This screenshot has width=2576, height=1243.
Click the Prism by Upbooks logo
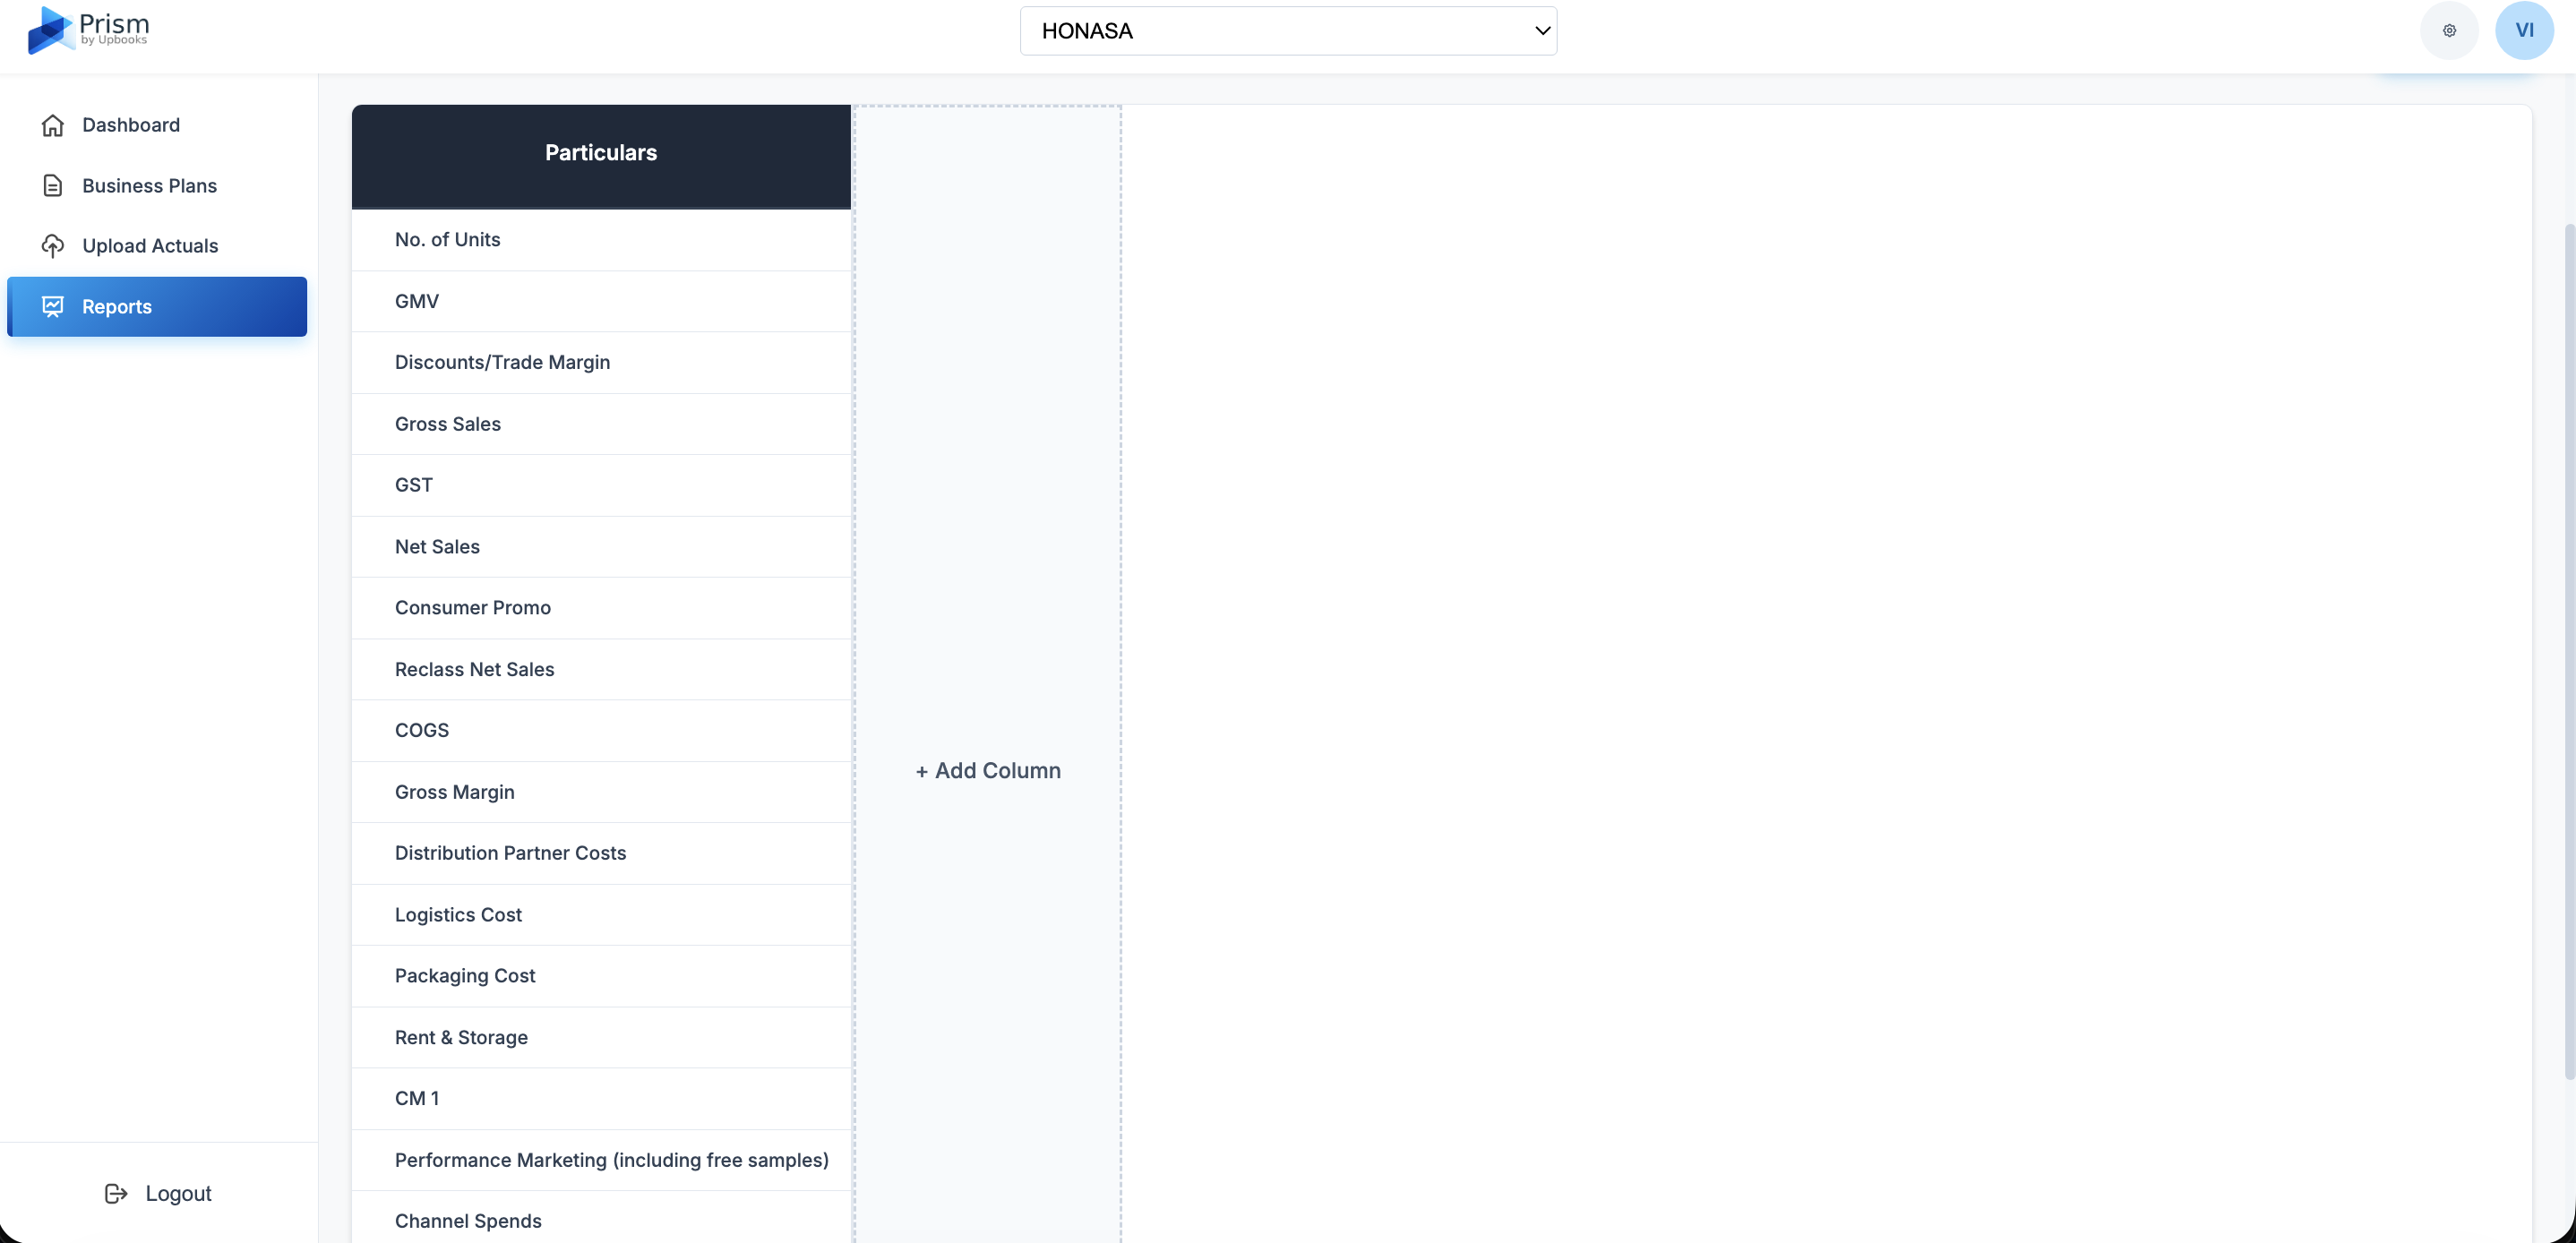(88, 30)
